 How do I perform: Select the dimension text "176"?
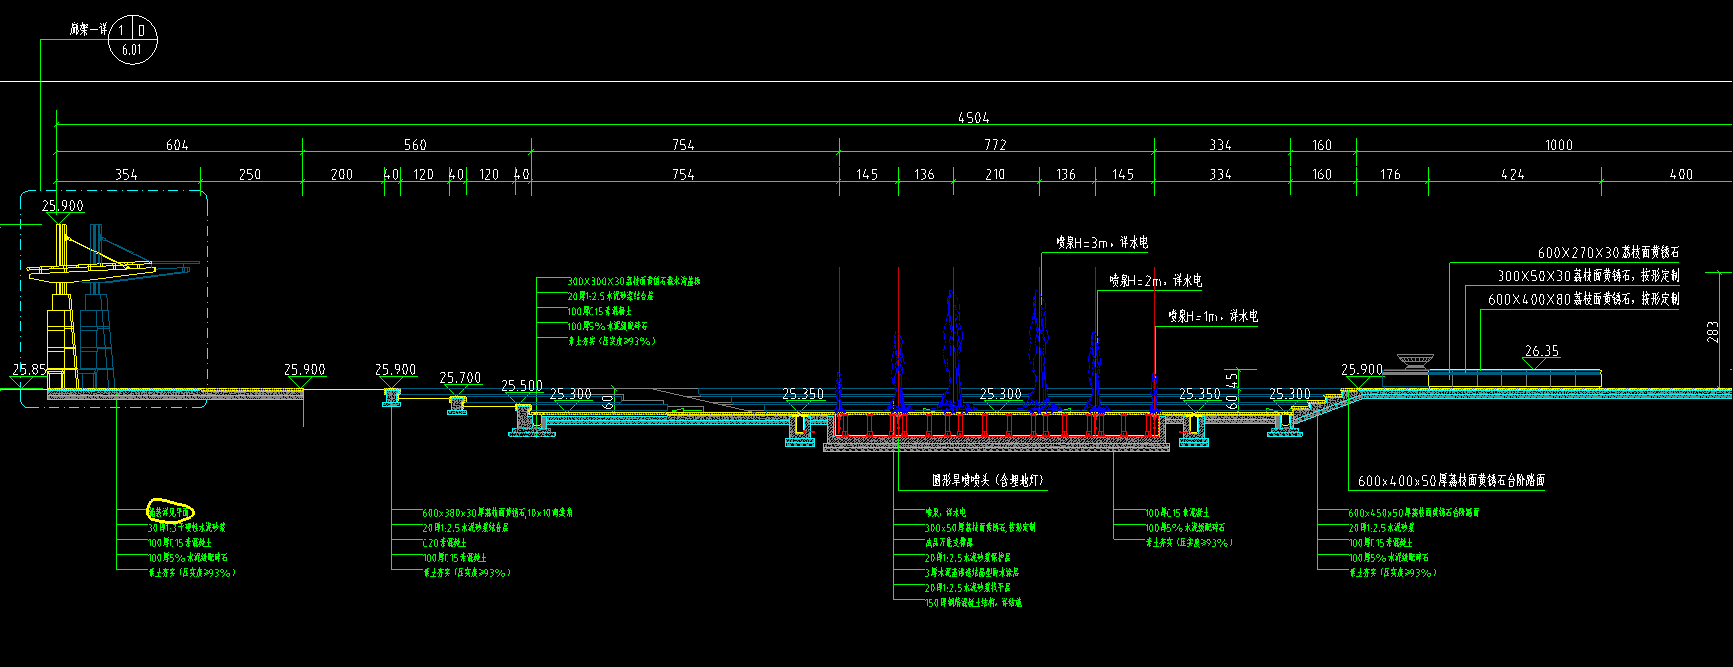tap(1390, 174)
